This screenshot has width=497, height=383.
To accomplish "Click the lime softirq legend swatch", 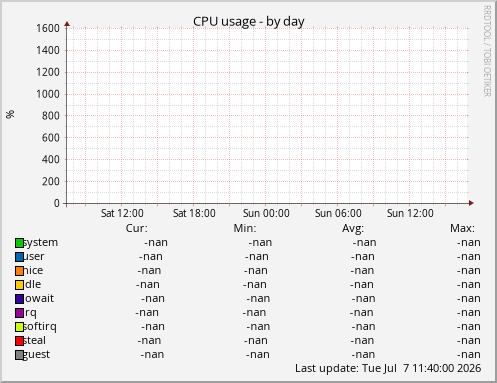I will pos(19,327).
